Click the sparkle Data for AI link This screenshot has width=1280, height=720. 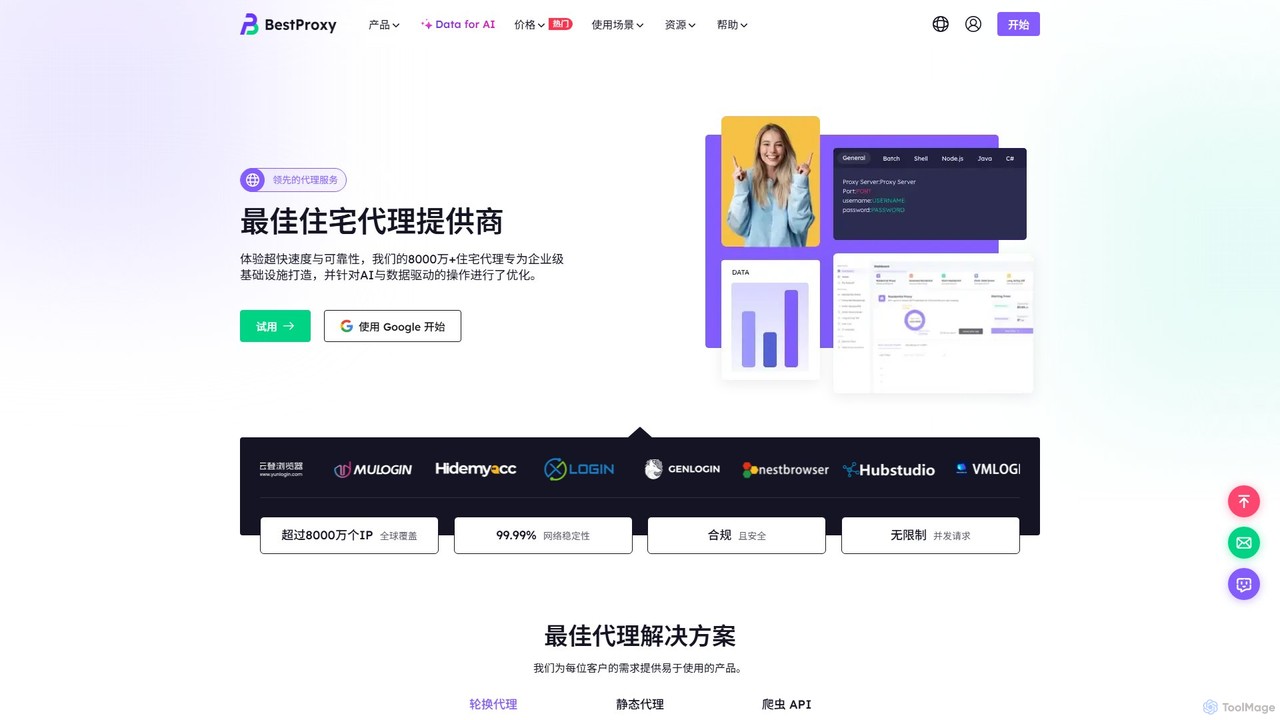(457, 24)
